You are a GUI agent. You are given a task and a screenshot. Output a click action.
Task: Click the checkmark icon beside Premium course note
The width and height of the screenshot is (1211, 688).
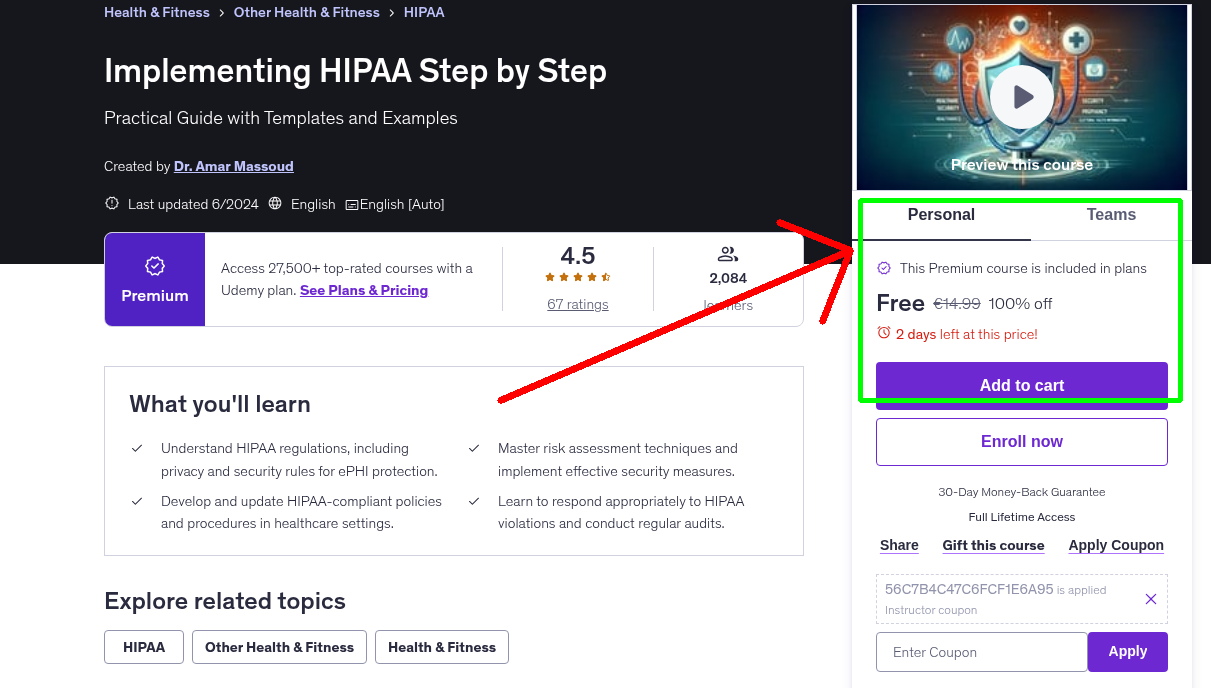tap(884, 268)
